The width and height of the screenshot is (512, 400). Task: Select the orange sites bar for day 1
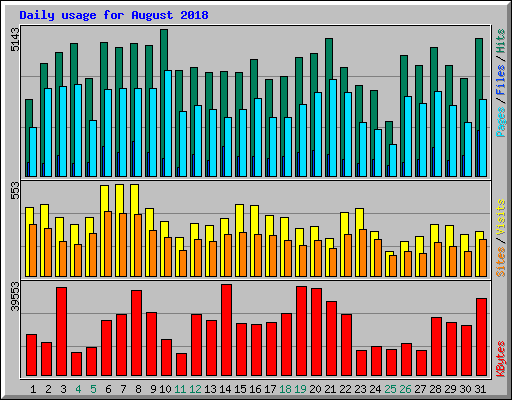33,250
